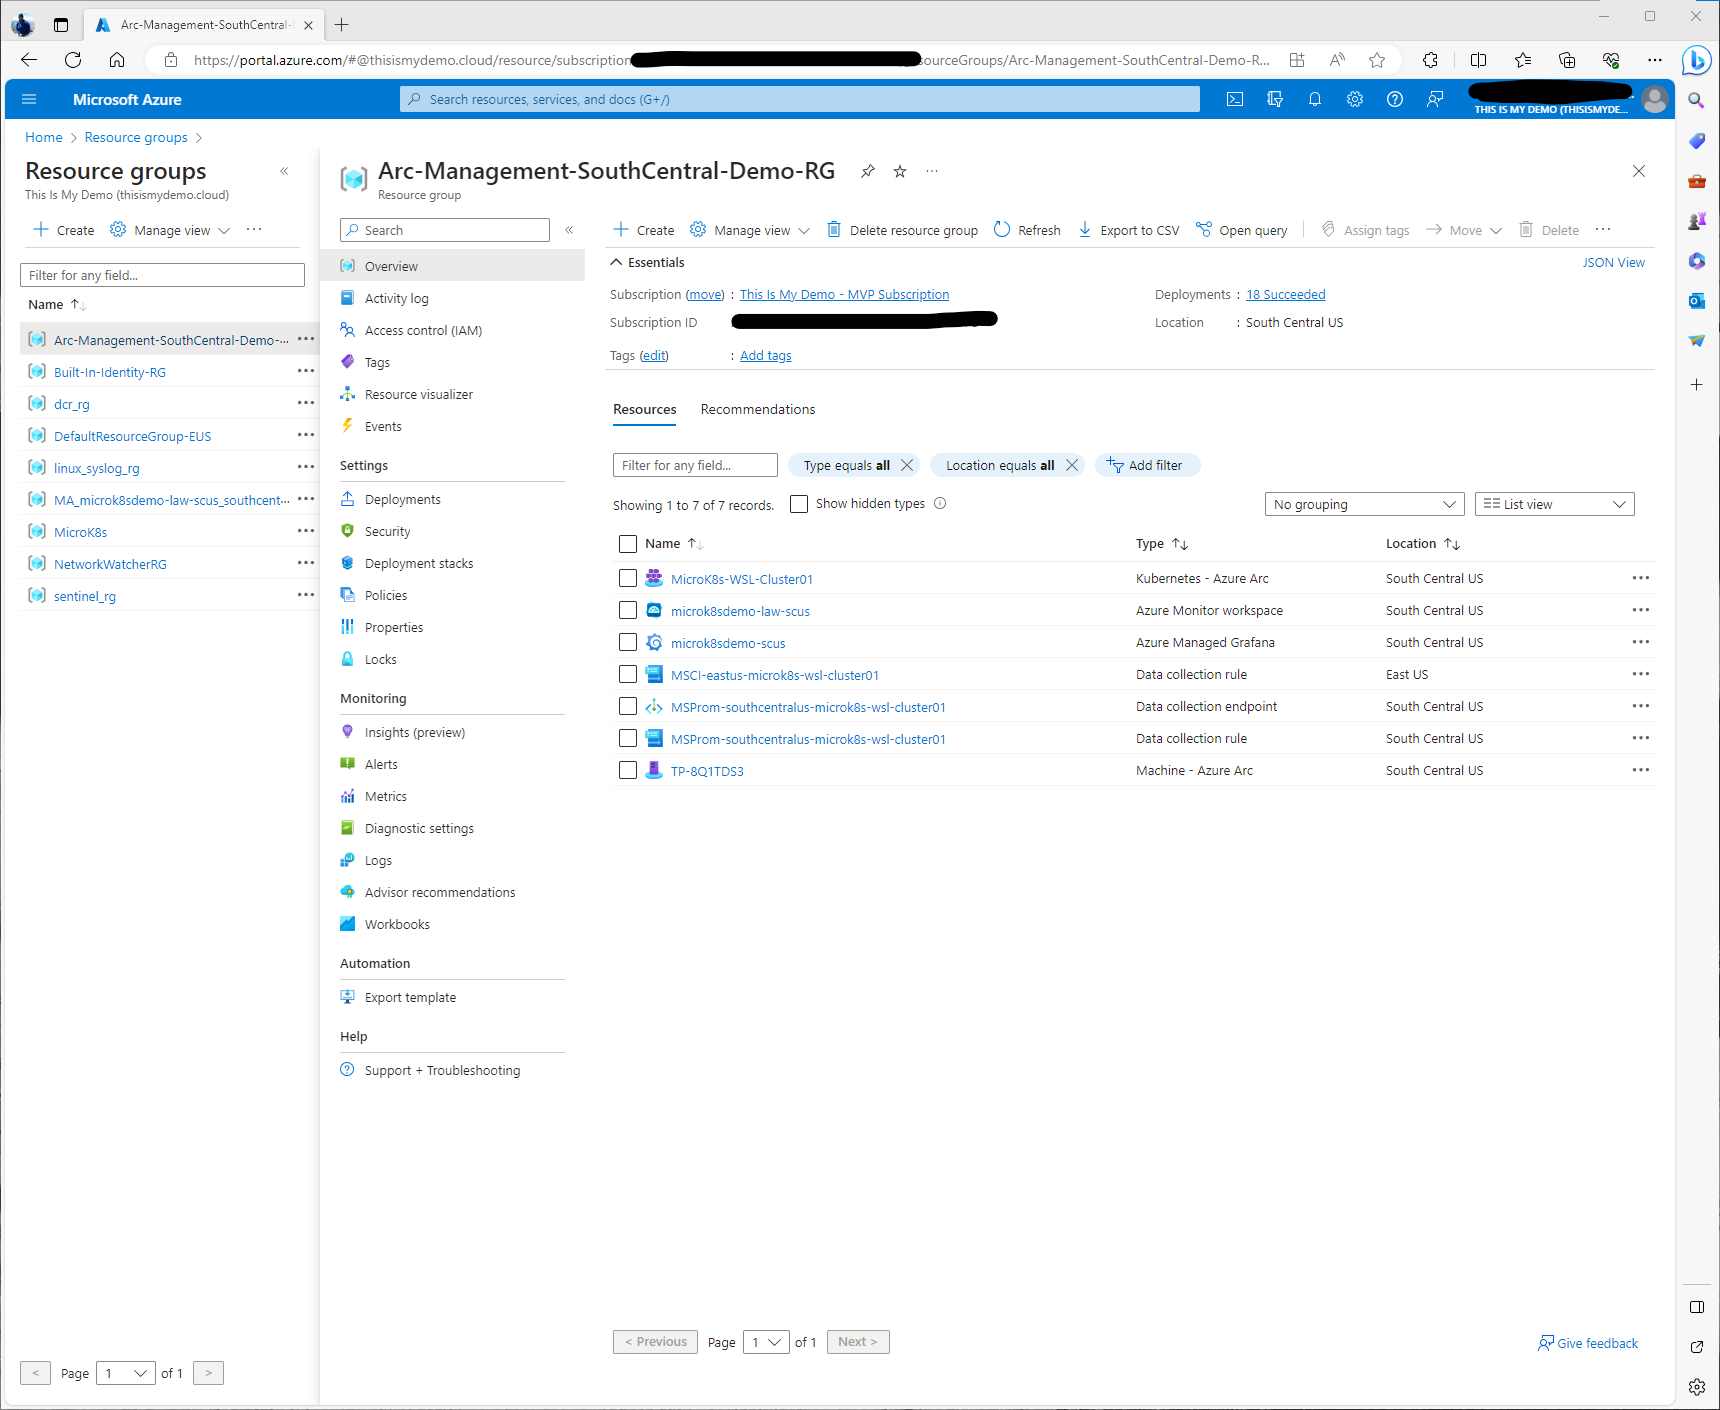Click the Azure search resources box
The width and height of the screenshot is (1720, 1410).
(x=800, y=99)
